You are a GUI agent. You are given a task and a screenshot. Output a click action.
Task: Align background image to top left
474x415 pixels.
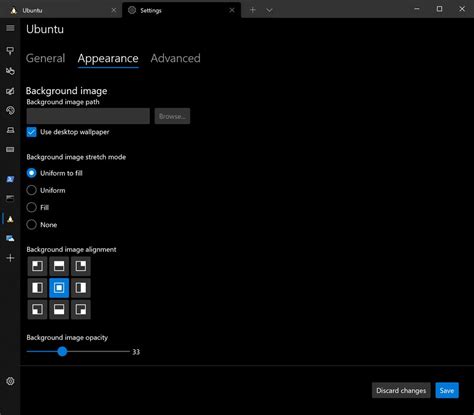click(x=37, y=266)
